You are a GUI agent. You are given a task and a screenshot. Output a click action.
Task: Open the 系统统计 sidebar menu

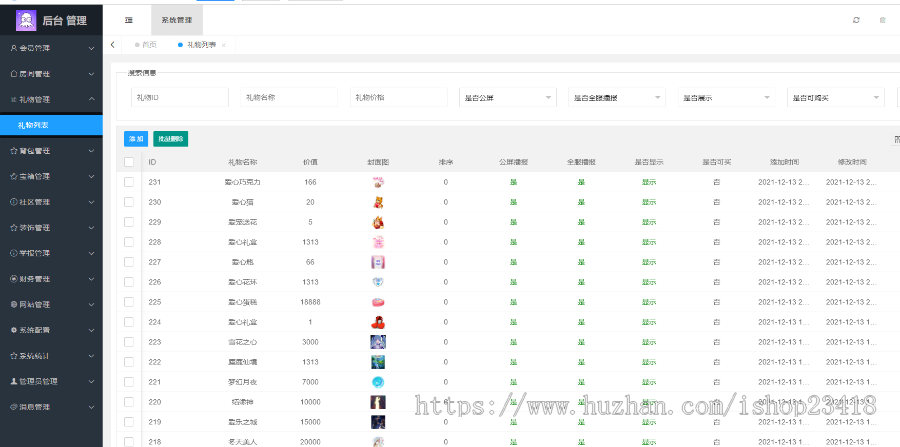click(x=51, y=356)
